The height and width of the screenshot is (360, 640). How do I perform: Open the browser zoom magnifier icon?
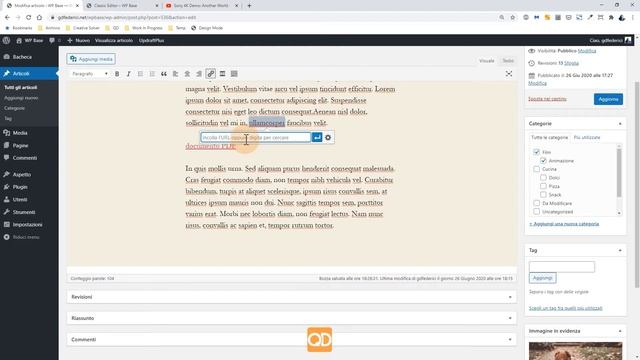(502, 18)
